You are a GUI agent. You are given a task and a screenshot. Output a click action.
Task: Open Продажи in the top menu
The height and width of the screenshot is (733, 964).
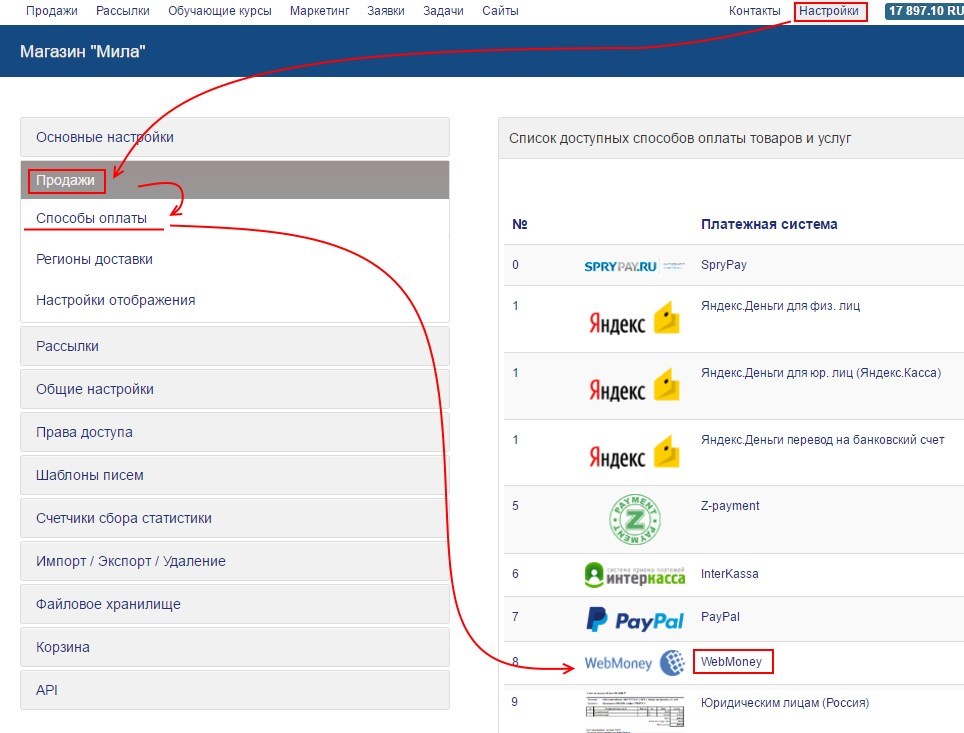(x=52, y=11)
